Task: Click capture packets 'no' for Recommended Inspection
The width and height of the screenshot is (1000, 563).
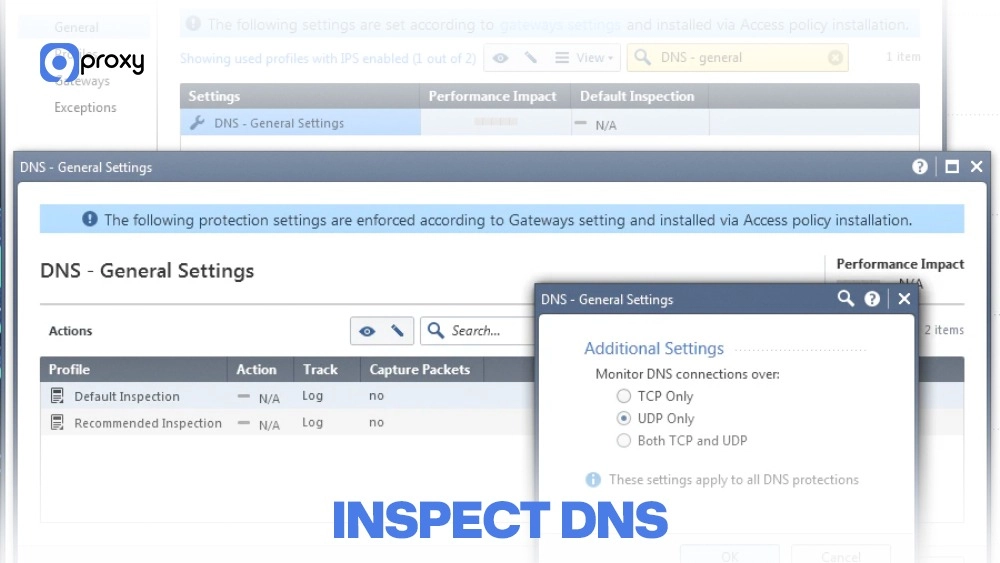Action: [x=376, y=423]
